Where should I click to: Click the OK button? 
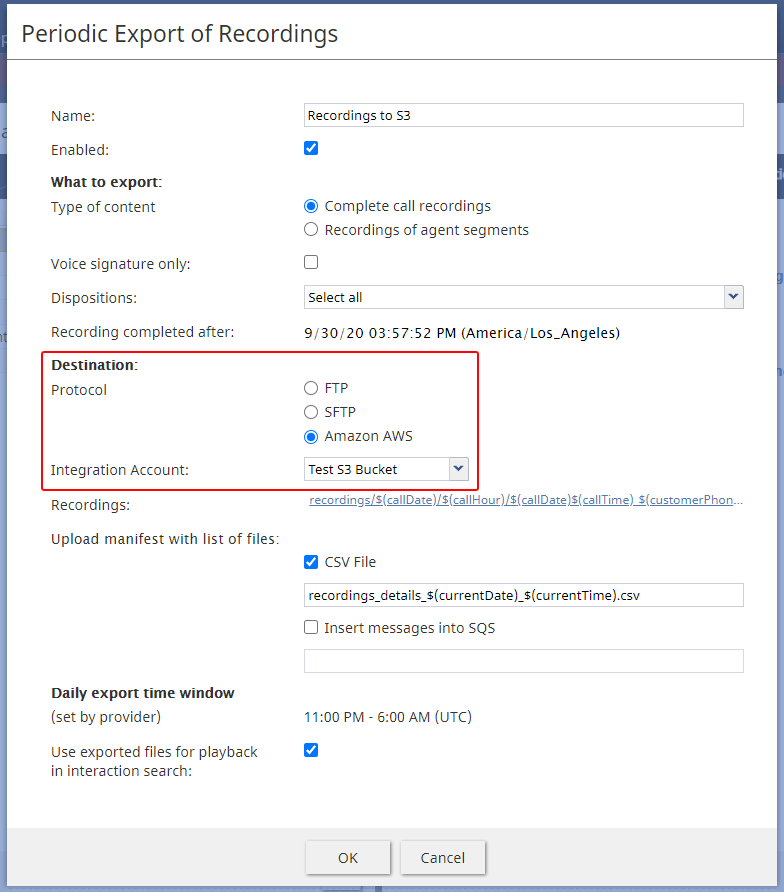point(348,857)
